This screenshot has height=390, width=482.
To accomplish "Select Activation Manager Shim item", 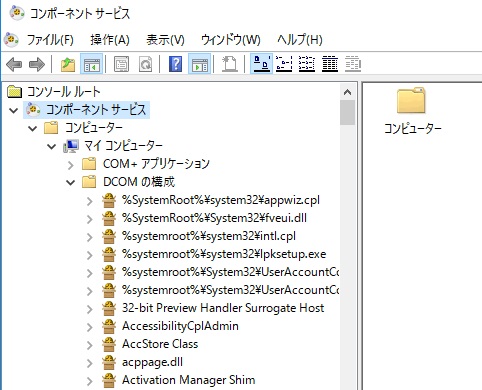I will (x=189, y=380).
